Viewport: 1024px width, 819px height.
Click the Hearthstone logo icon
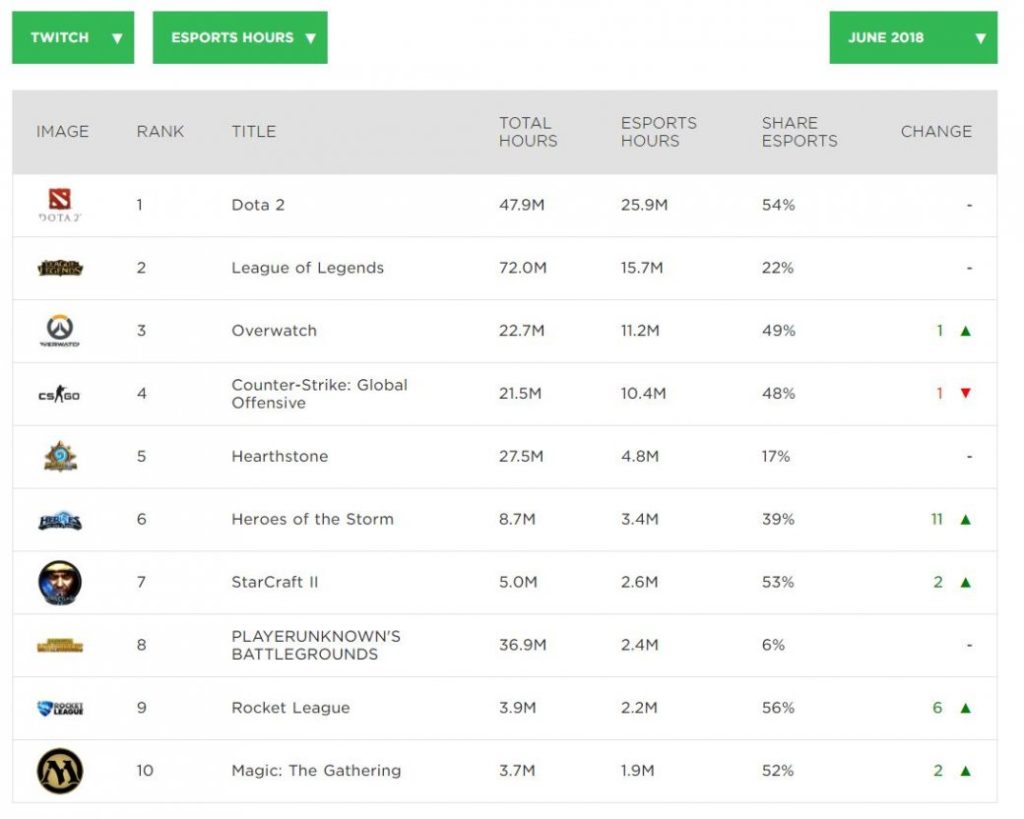(60, 457)
